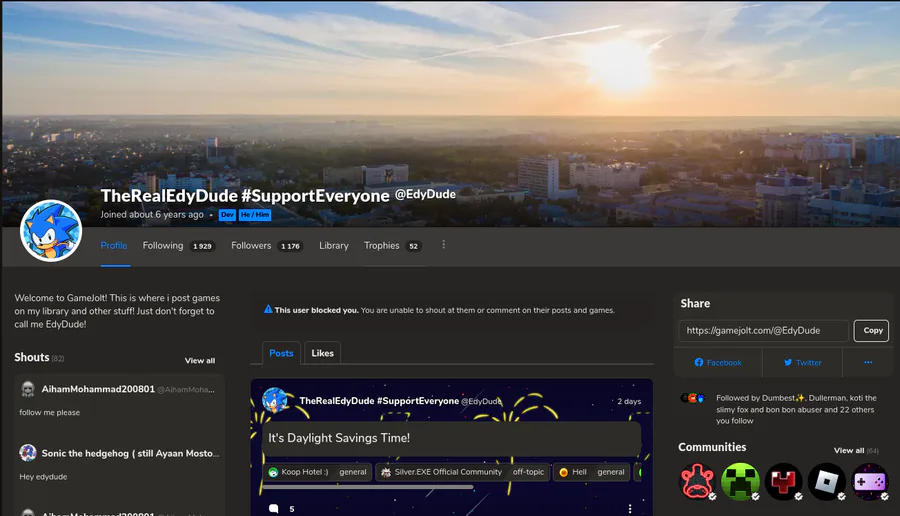Open the post author's avatar

(x=274, y=400)
